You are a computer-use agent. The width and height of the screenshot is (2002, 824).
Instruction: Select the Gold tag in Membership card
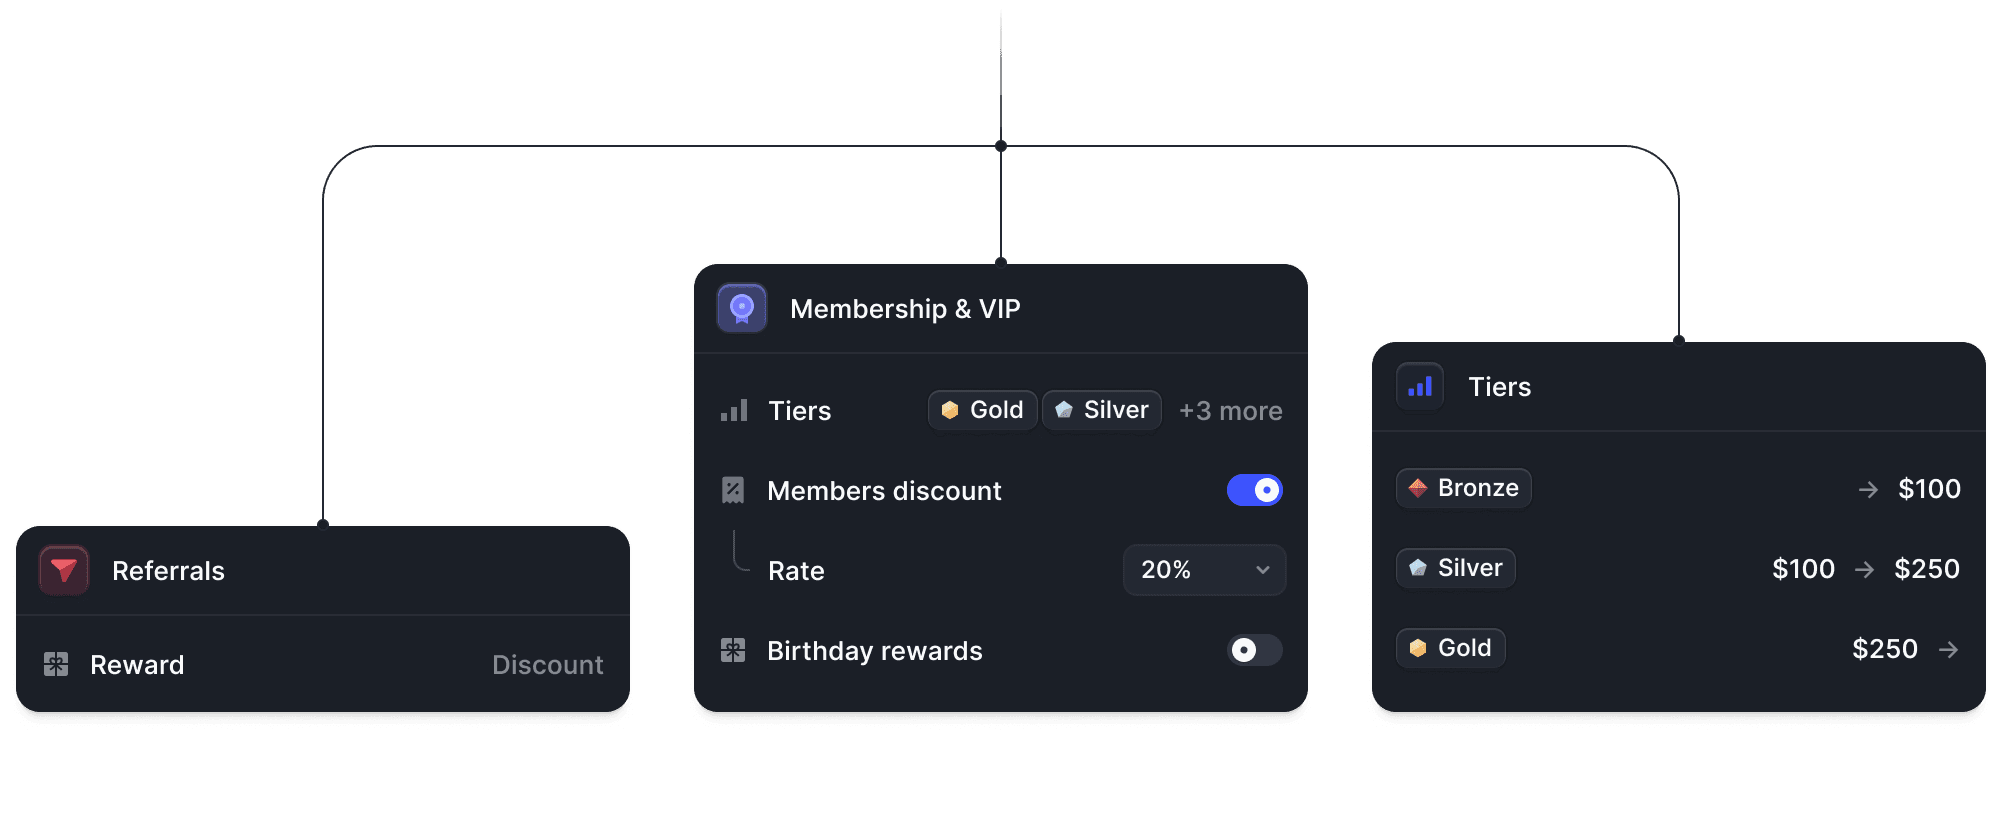pyautogui.click(x=982, y=410)
